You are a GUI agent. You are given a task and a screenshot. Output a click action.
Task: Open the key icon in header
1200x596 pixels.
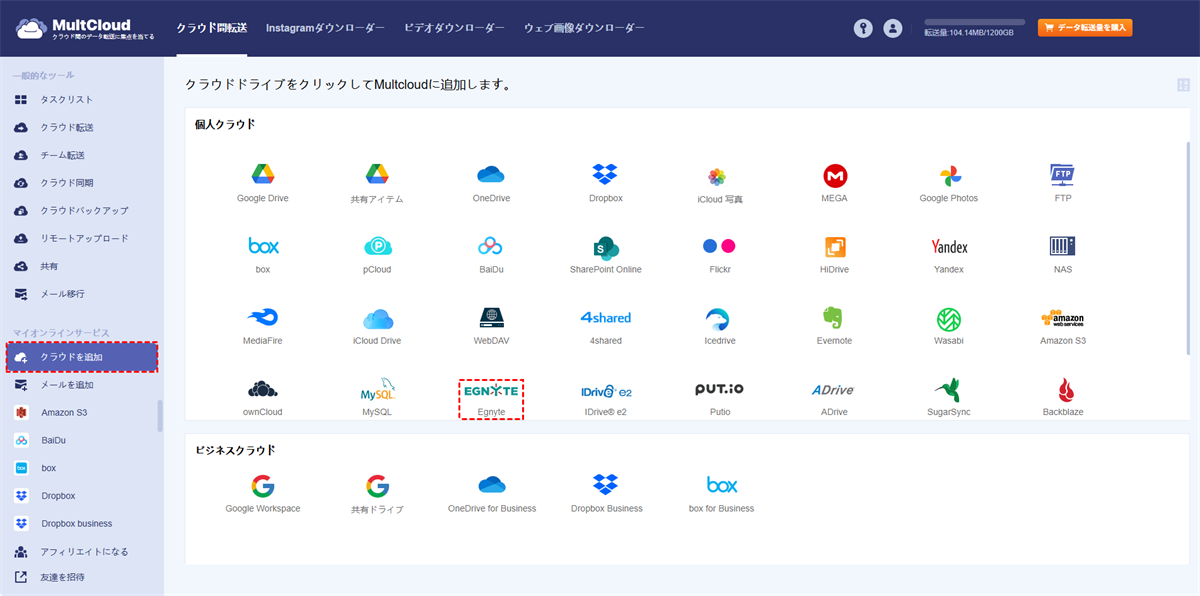click(x=863, y=28)
